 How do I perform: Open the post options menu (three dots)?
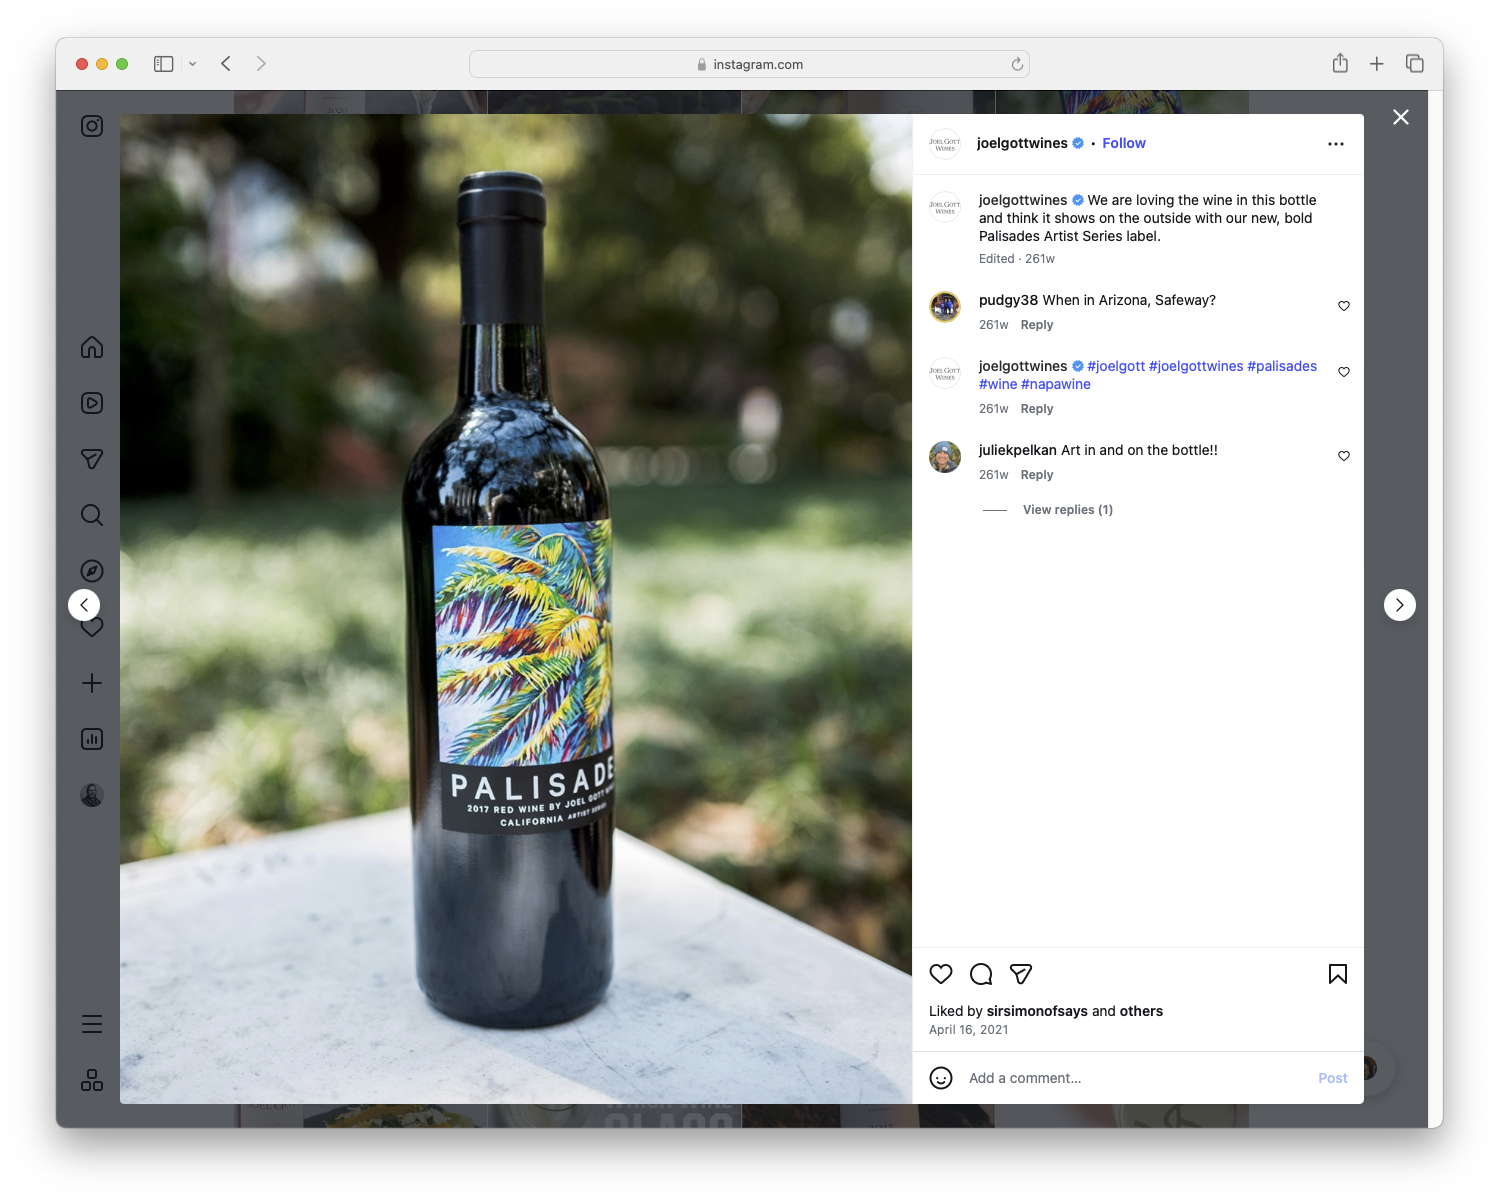coord(1336,143)
